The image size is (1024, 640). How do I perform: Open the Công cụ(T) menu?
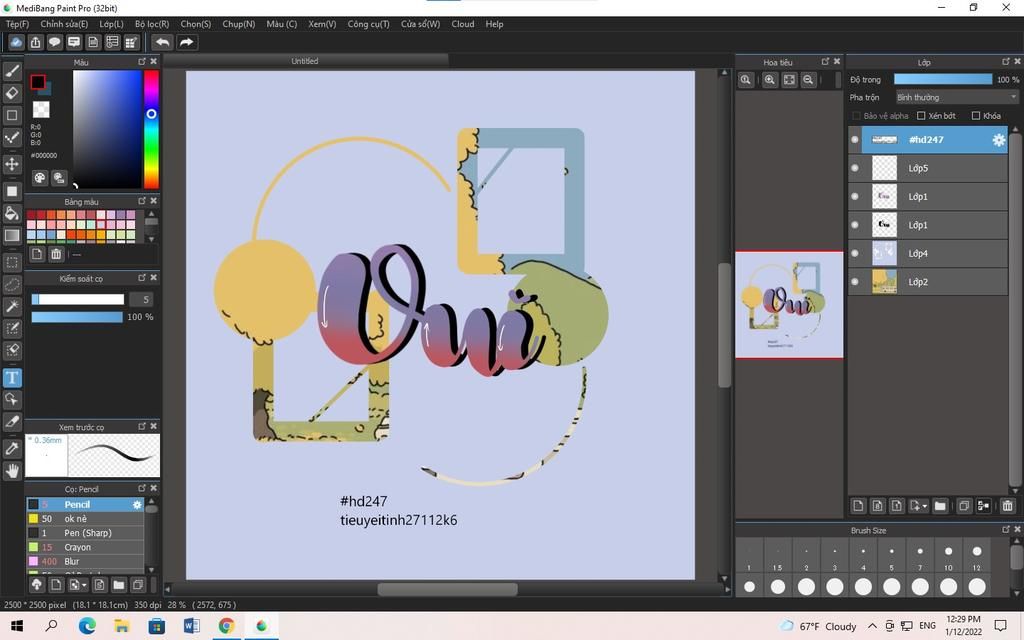coord(368,24)
